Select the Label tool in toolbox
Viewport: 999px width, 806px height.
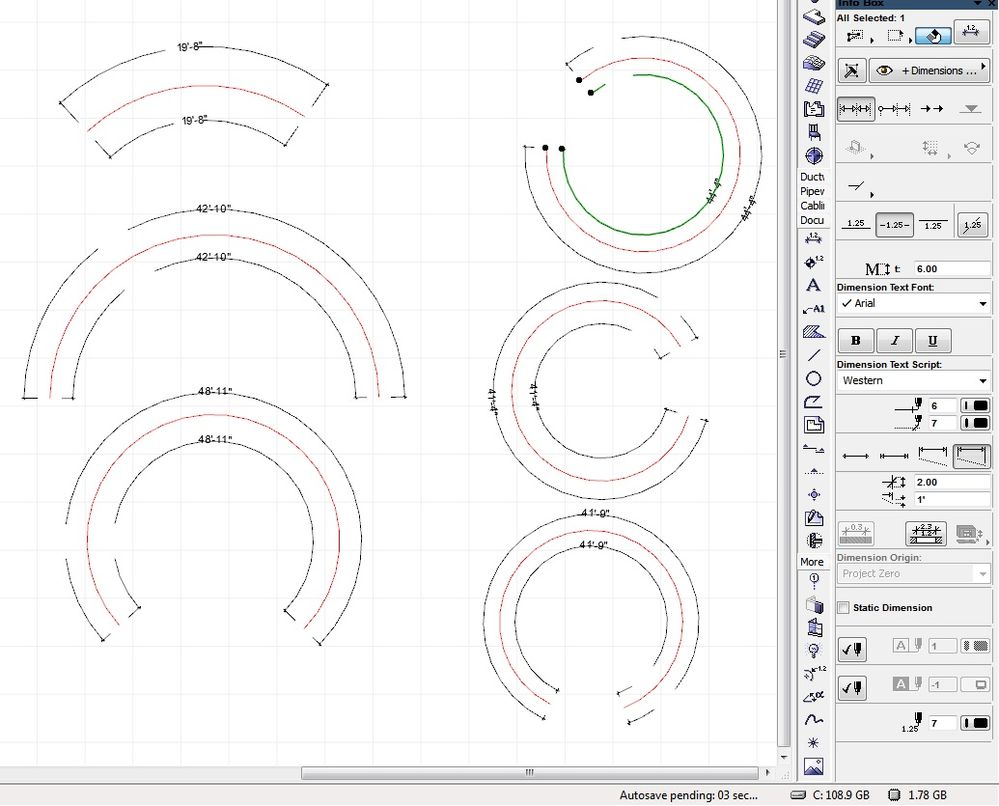[813, 309]
